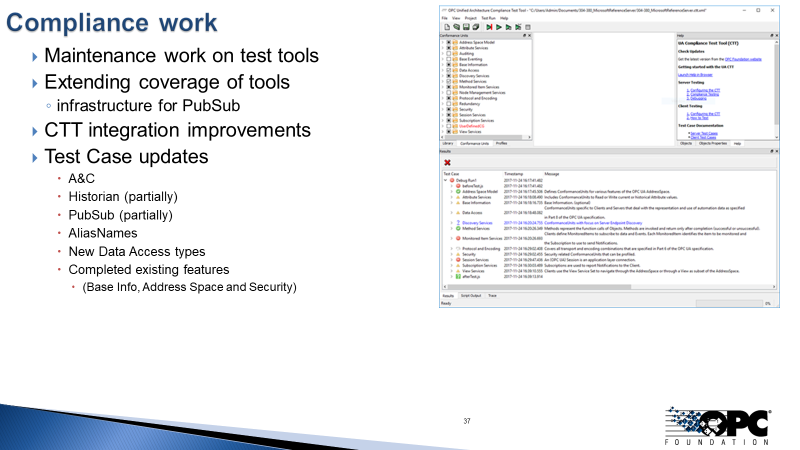800x450 pixels.
Task: Click the Launch Help in Browser link
Action: coord(695,75)
